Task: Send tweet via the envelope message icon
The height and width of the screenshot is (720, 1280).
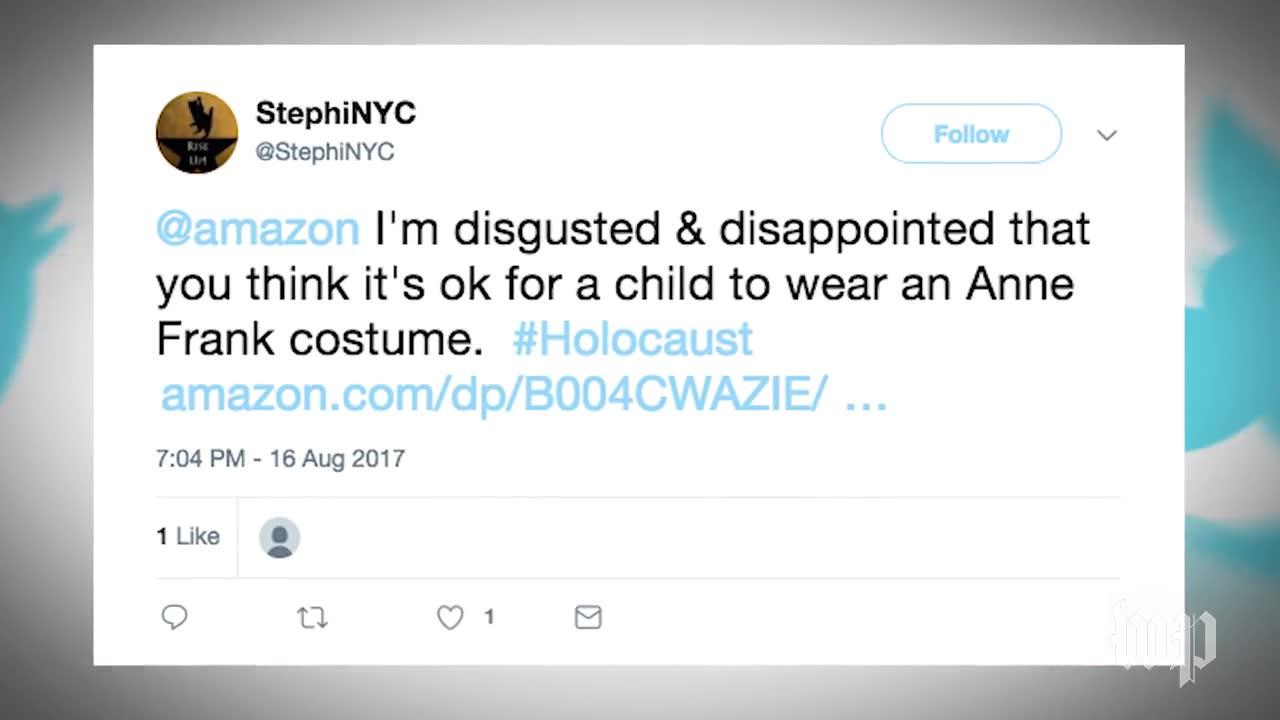Action: 589,618
